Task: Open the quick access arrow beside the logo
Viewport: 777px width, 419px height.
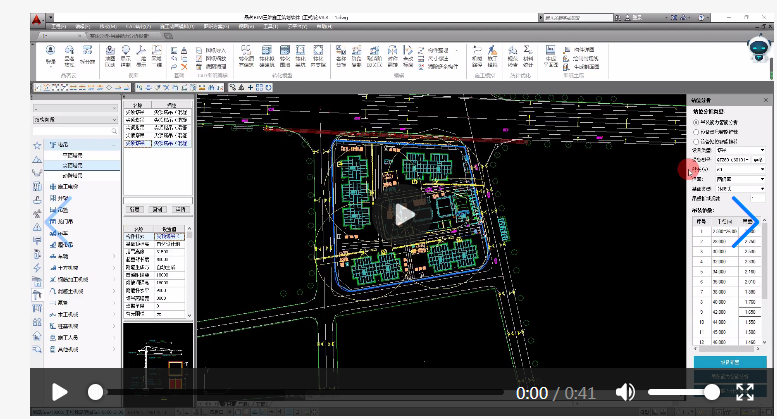Action: tap(52, 18)
